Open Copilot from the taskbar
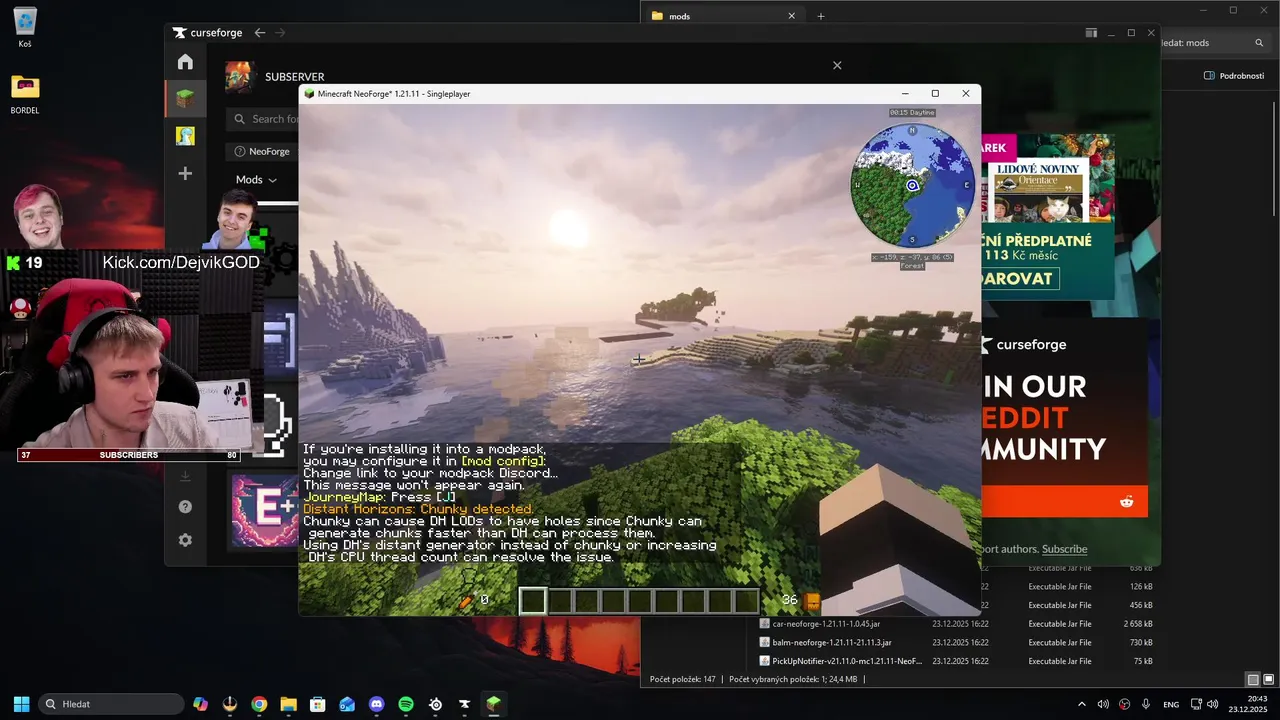The height and width of the screenshot is (720, 1280). pos(200,704)
